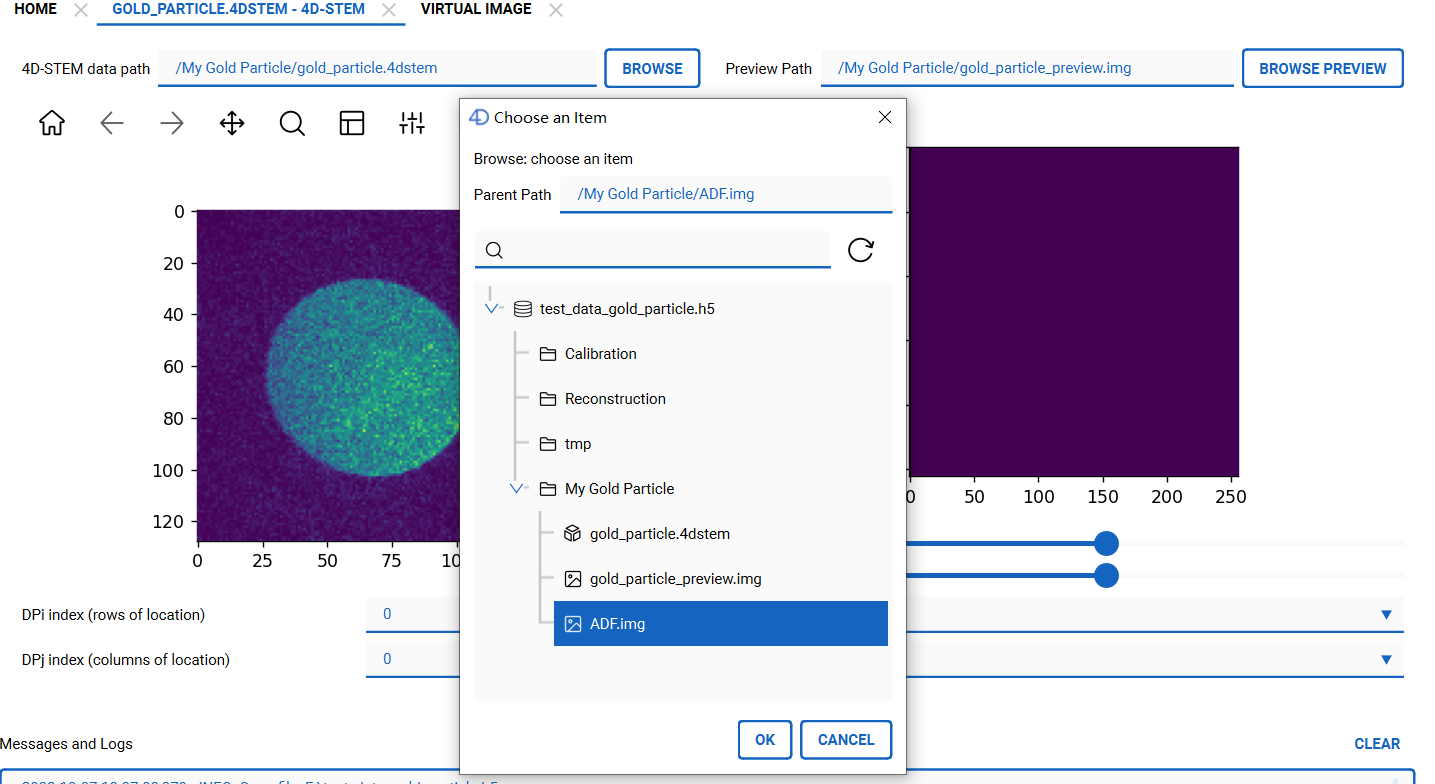Close the GOLD_PARTICLE.4DSTEM tab
Screen dimensions: 1435x784
point(389,10)
